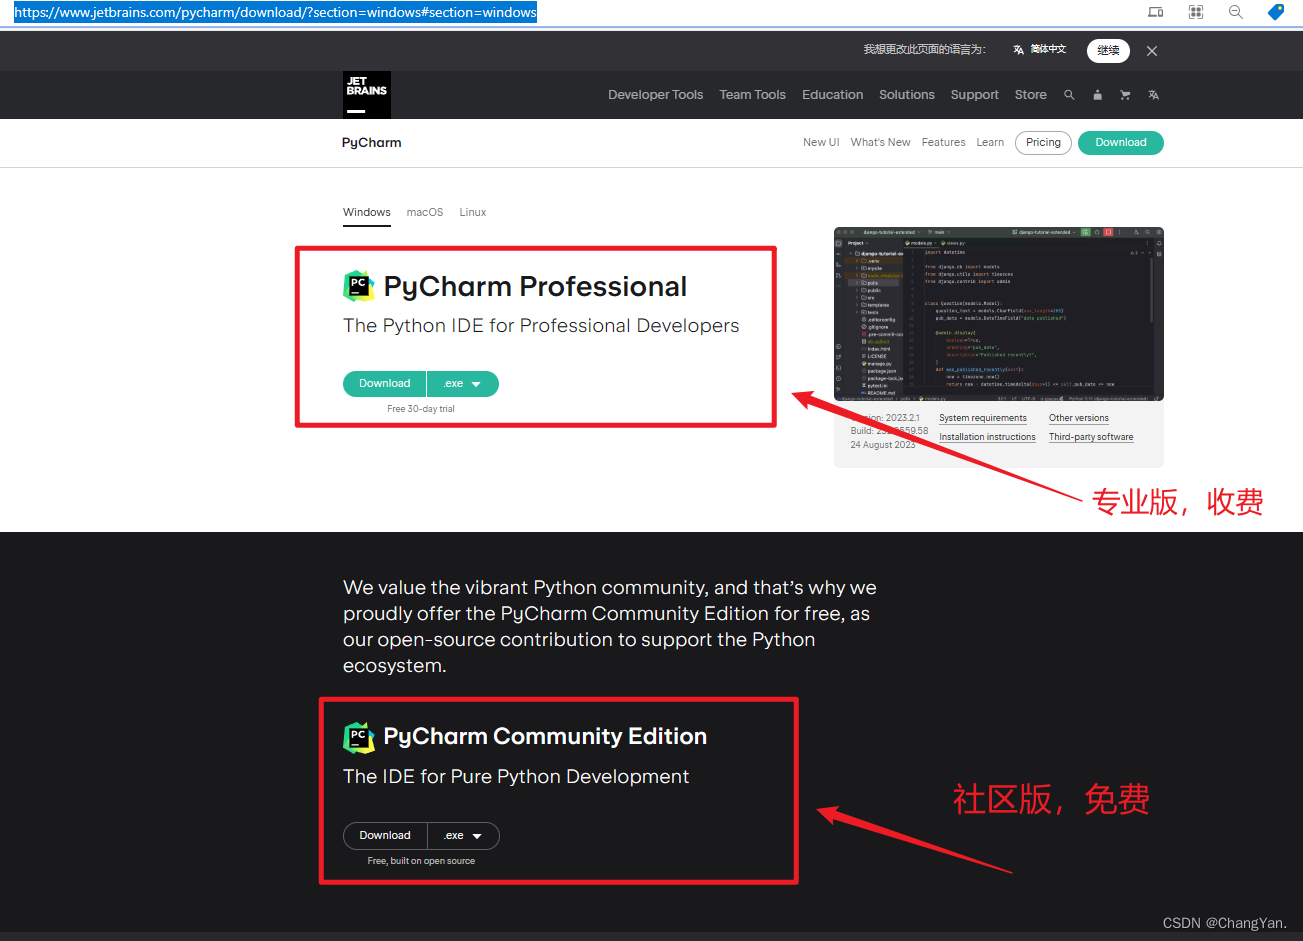Screen dimensions: 1303x941
Task: Click the 'Free 30-day trial' text
Action: pos(421,409)
